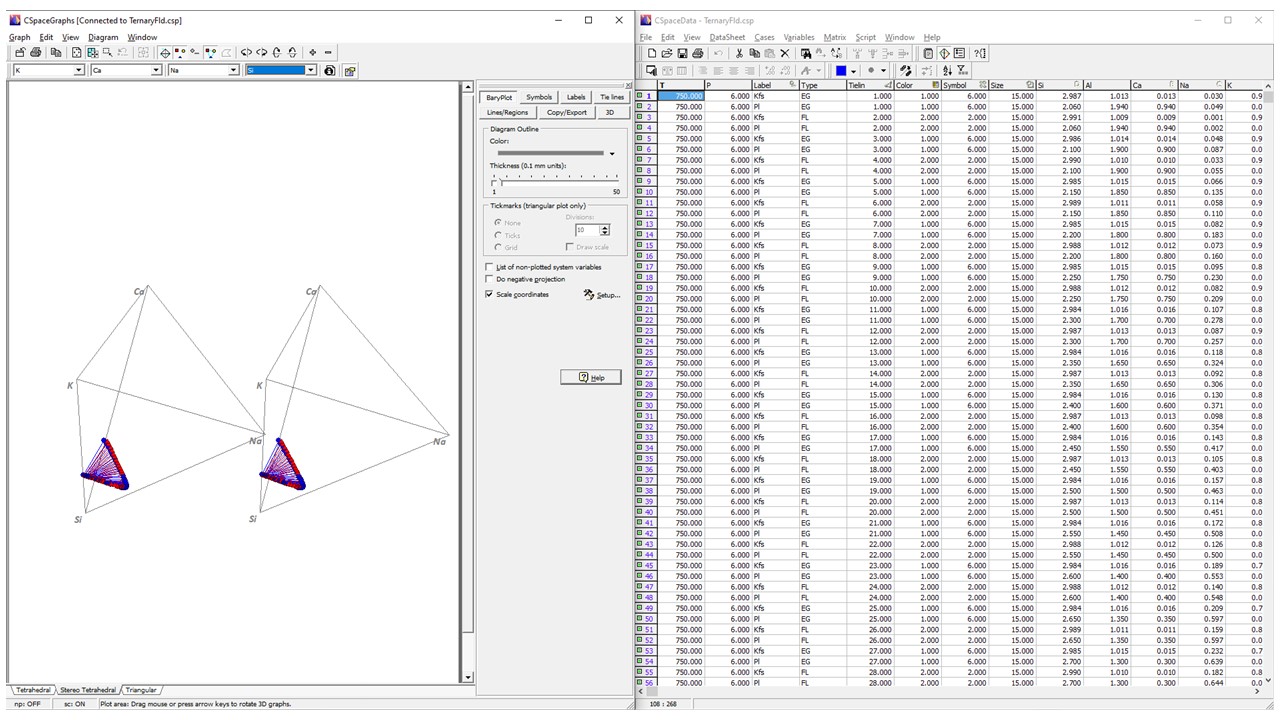Click the zoom-out minus icon in graph toolbar
The image size is (1280, 720).
[x=328, y=53]
